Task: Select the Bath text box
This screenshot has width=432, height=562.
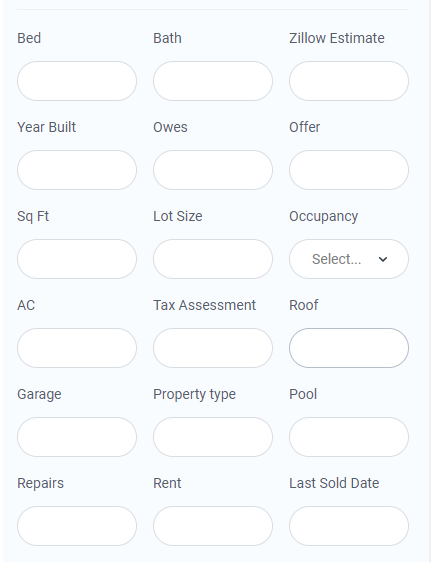Action: [213, 81]
